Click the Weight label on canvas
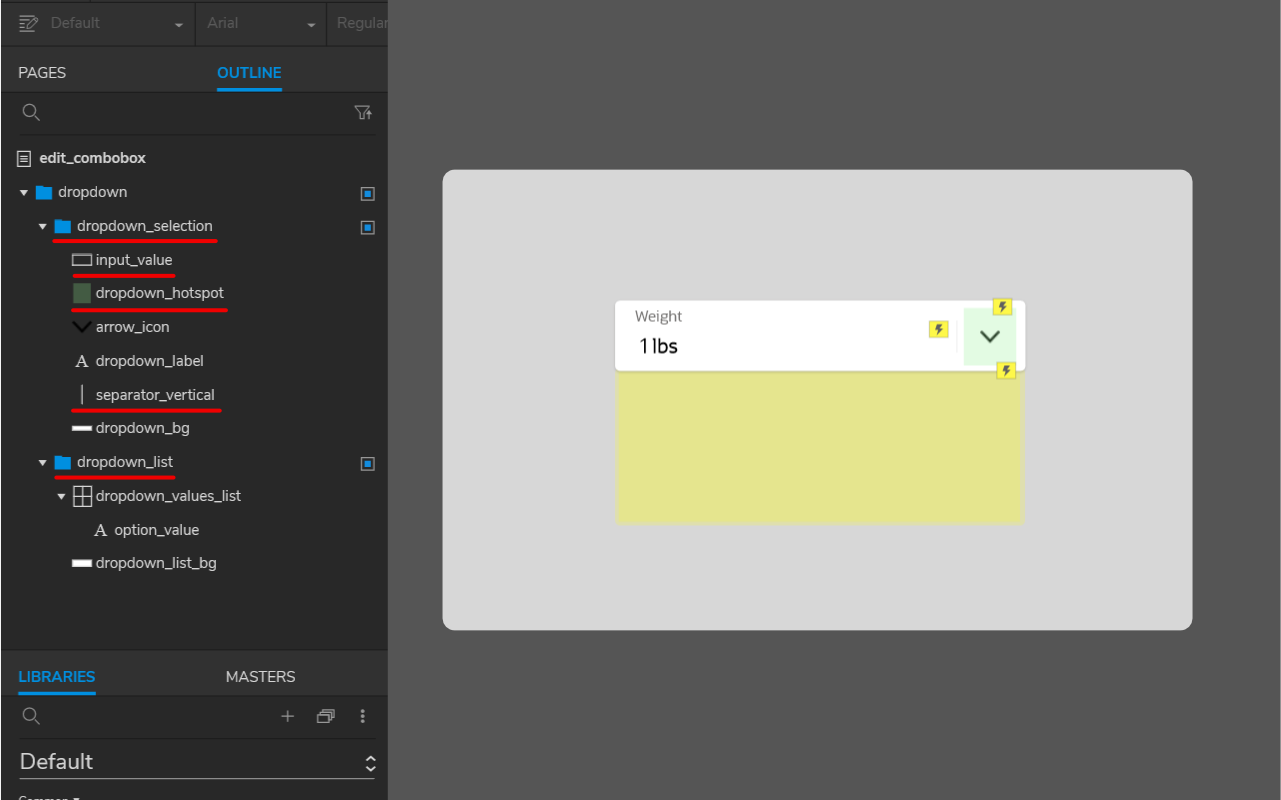 click(659, 317)
